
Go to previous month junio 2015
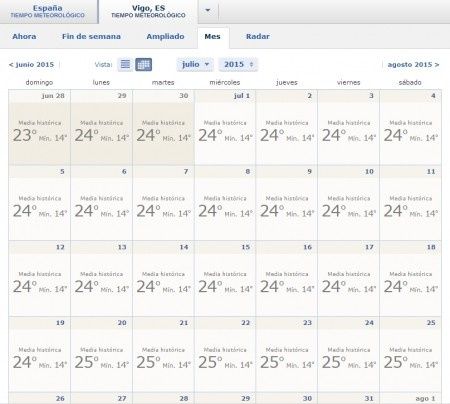(x=31, y=65)
